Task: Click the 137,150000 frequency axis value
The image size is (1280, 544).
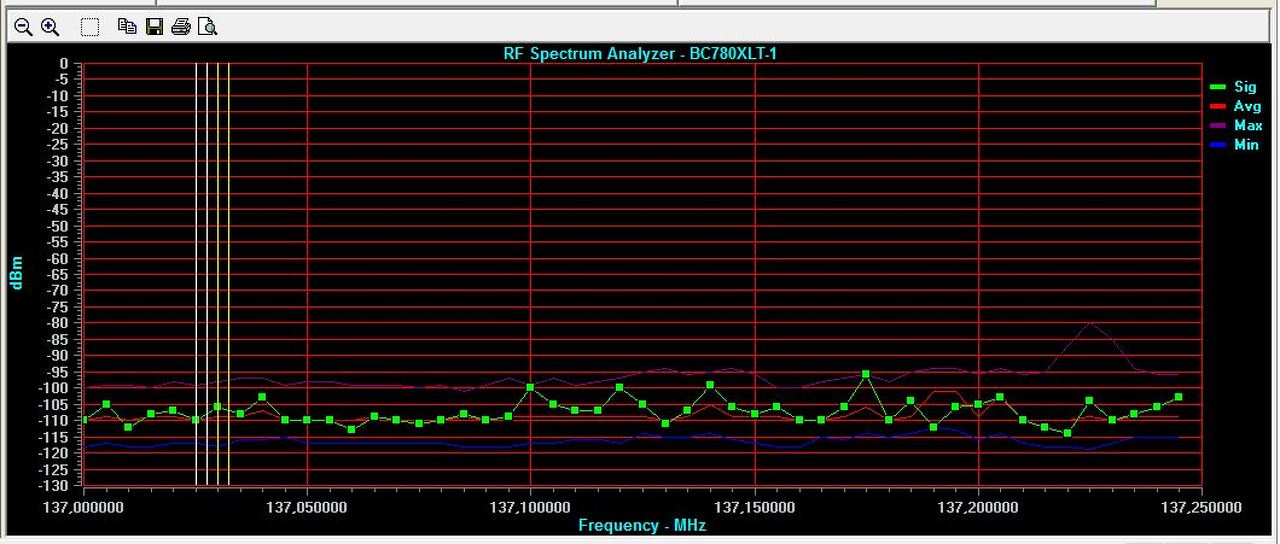Action: [754, 508]
